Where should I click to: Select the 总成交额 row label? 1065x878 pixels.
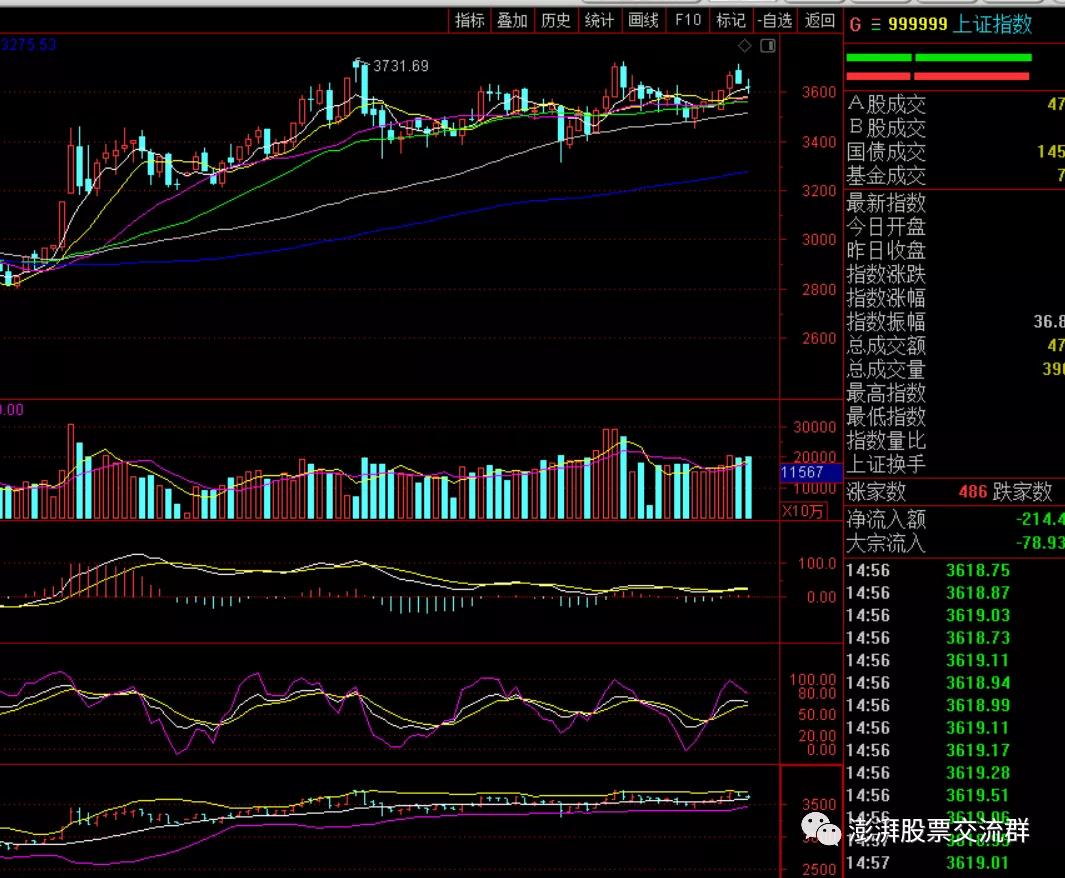tap(886, 346)
